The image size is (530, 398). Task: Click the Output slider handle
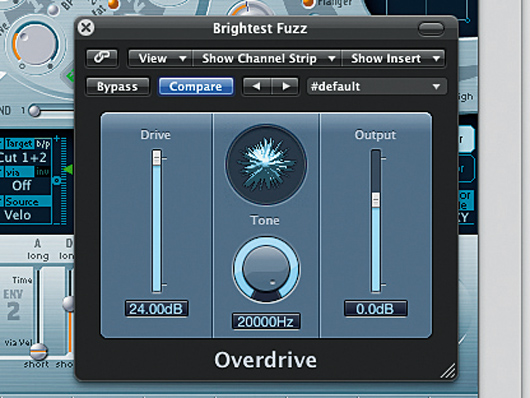376,199
